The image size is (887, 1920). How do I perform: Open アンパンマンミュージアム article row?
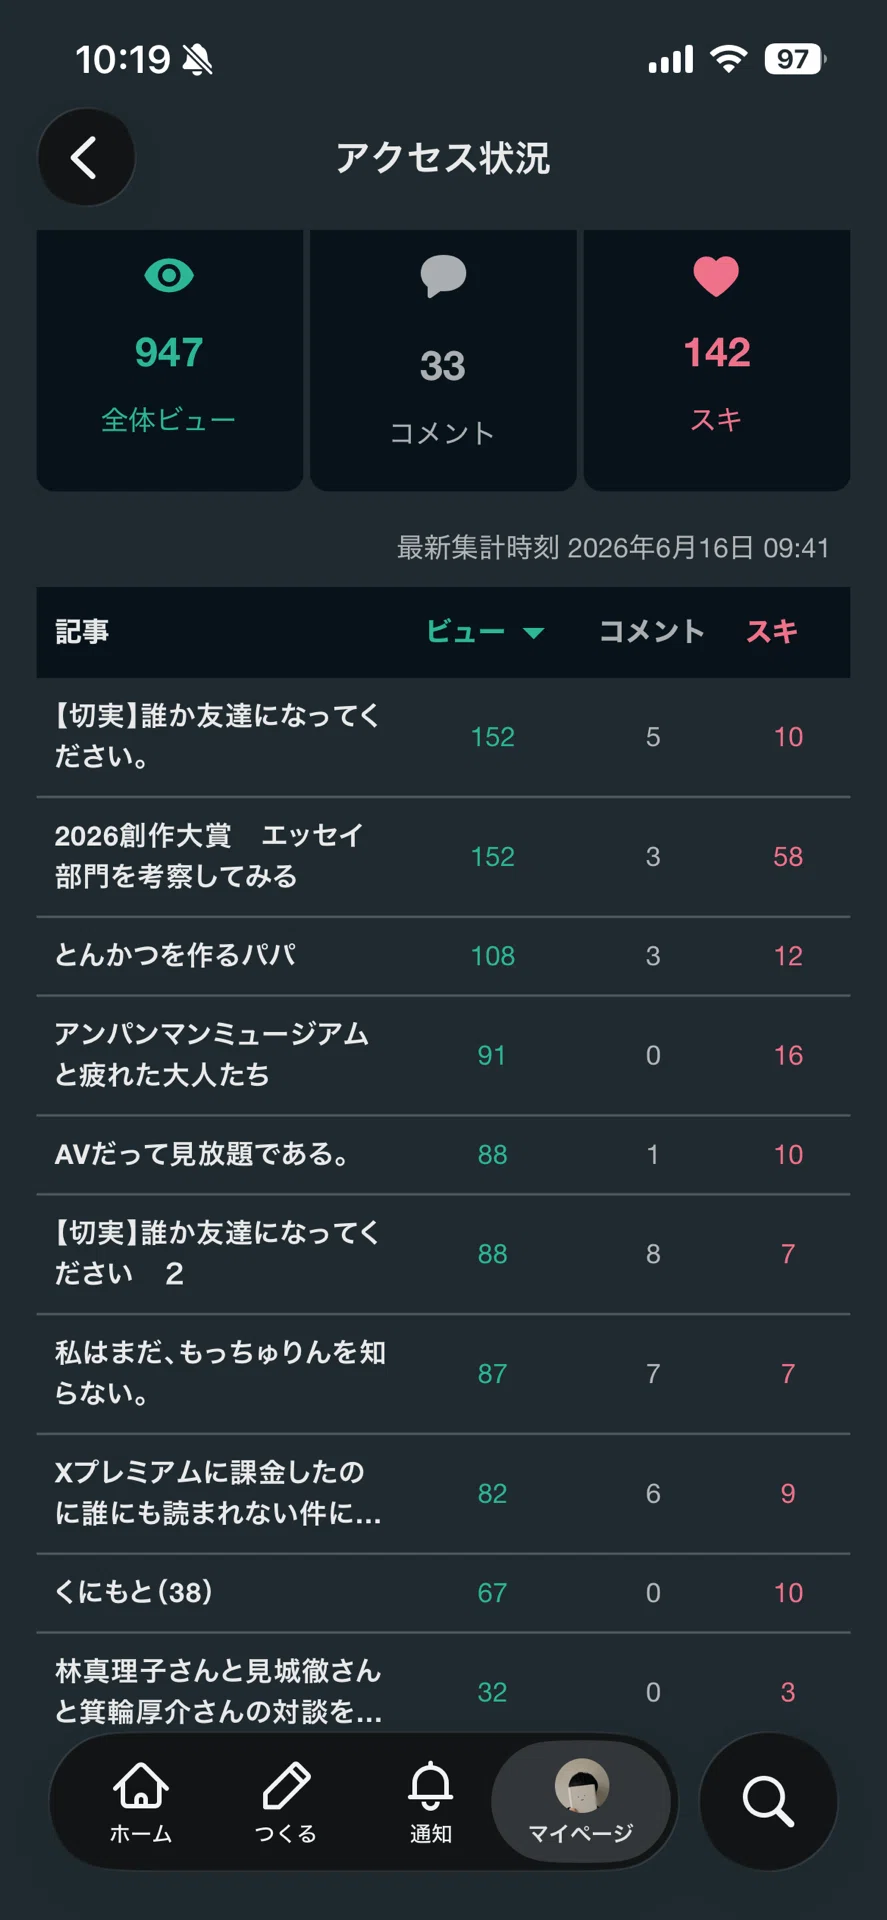coord(443,1056)
